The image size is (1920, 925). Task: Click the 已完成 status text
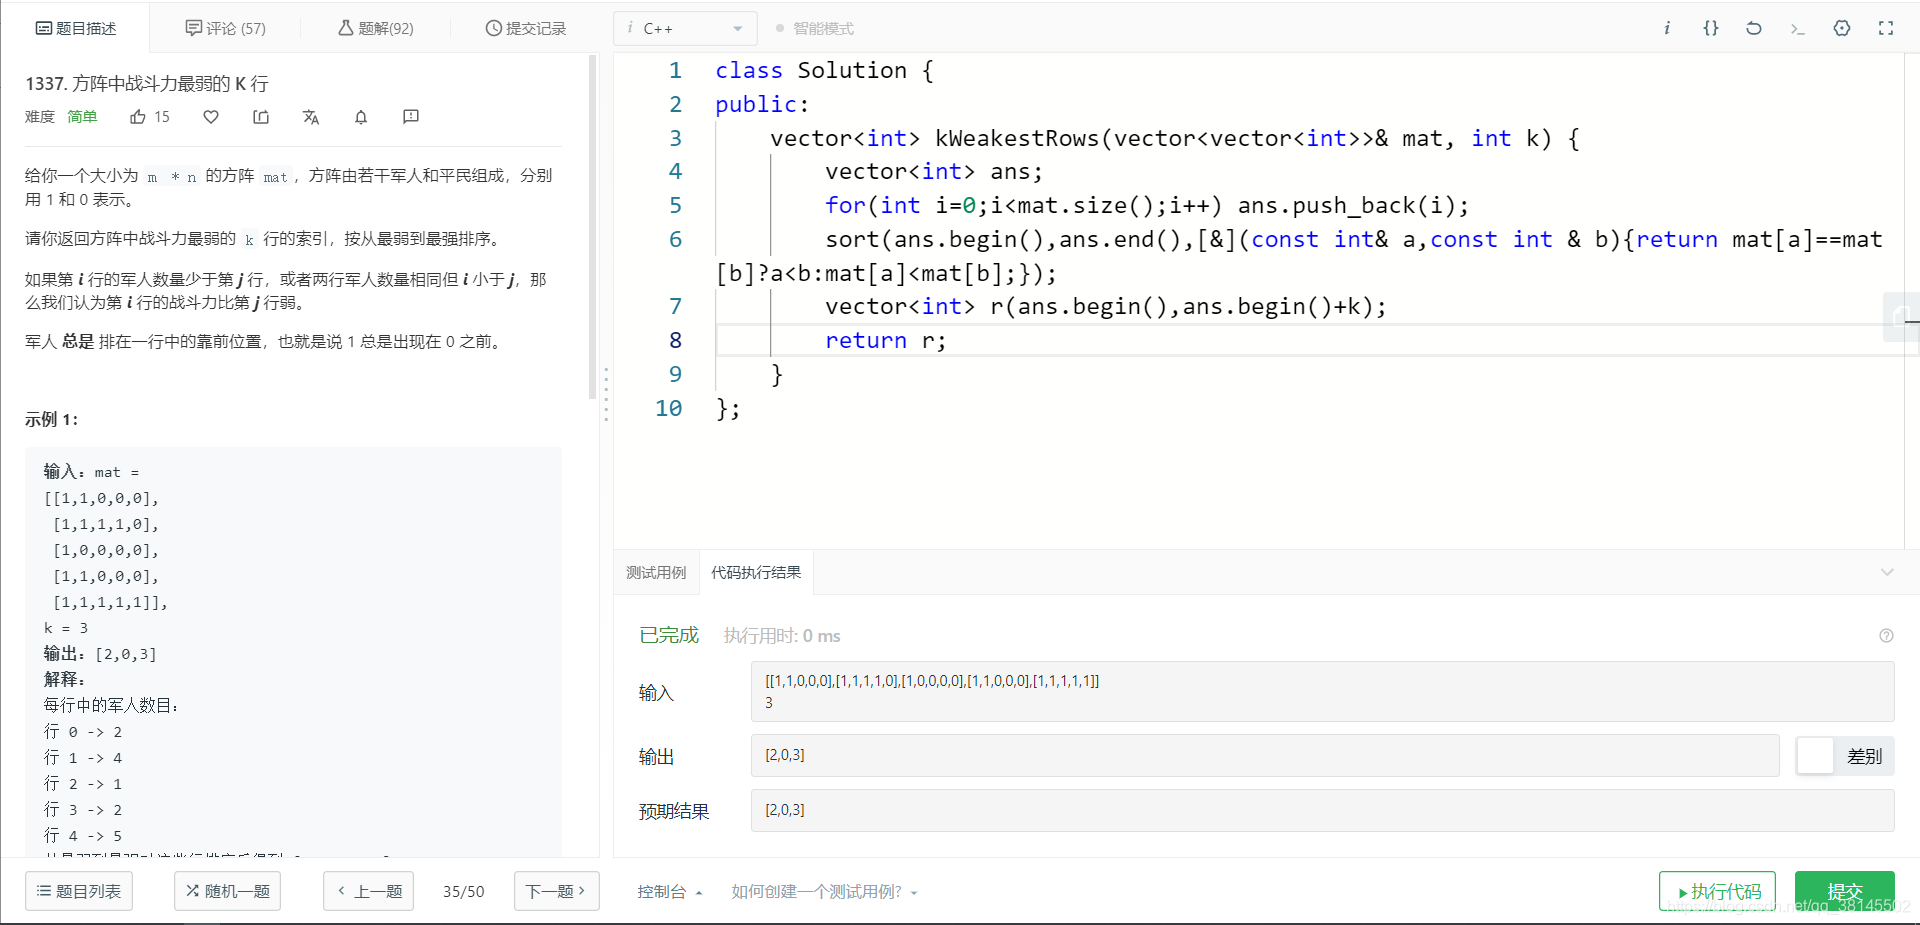tap(668, 635)
